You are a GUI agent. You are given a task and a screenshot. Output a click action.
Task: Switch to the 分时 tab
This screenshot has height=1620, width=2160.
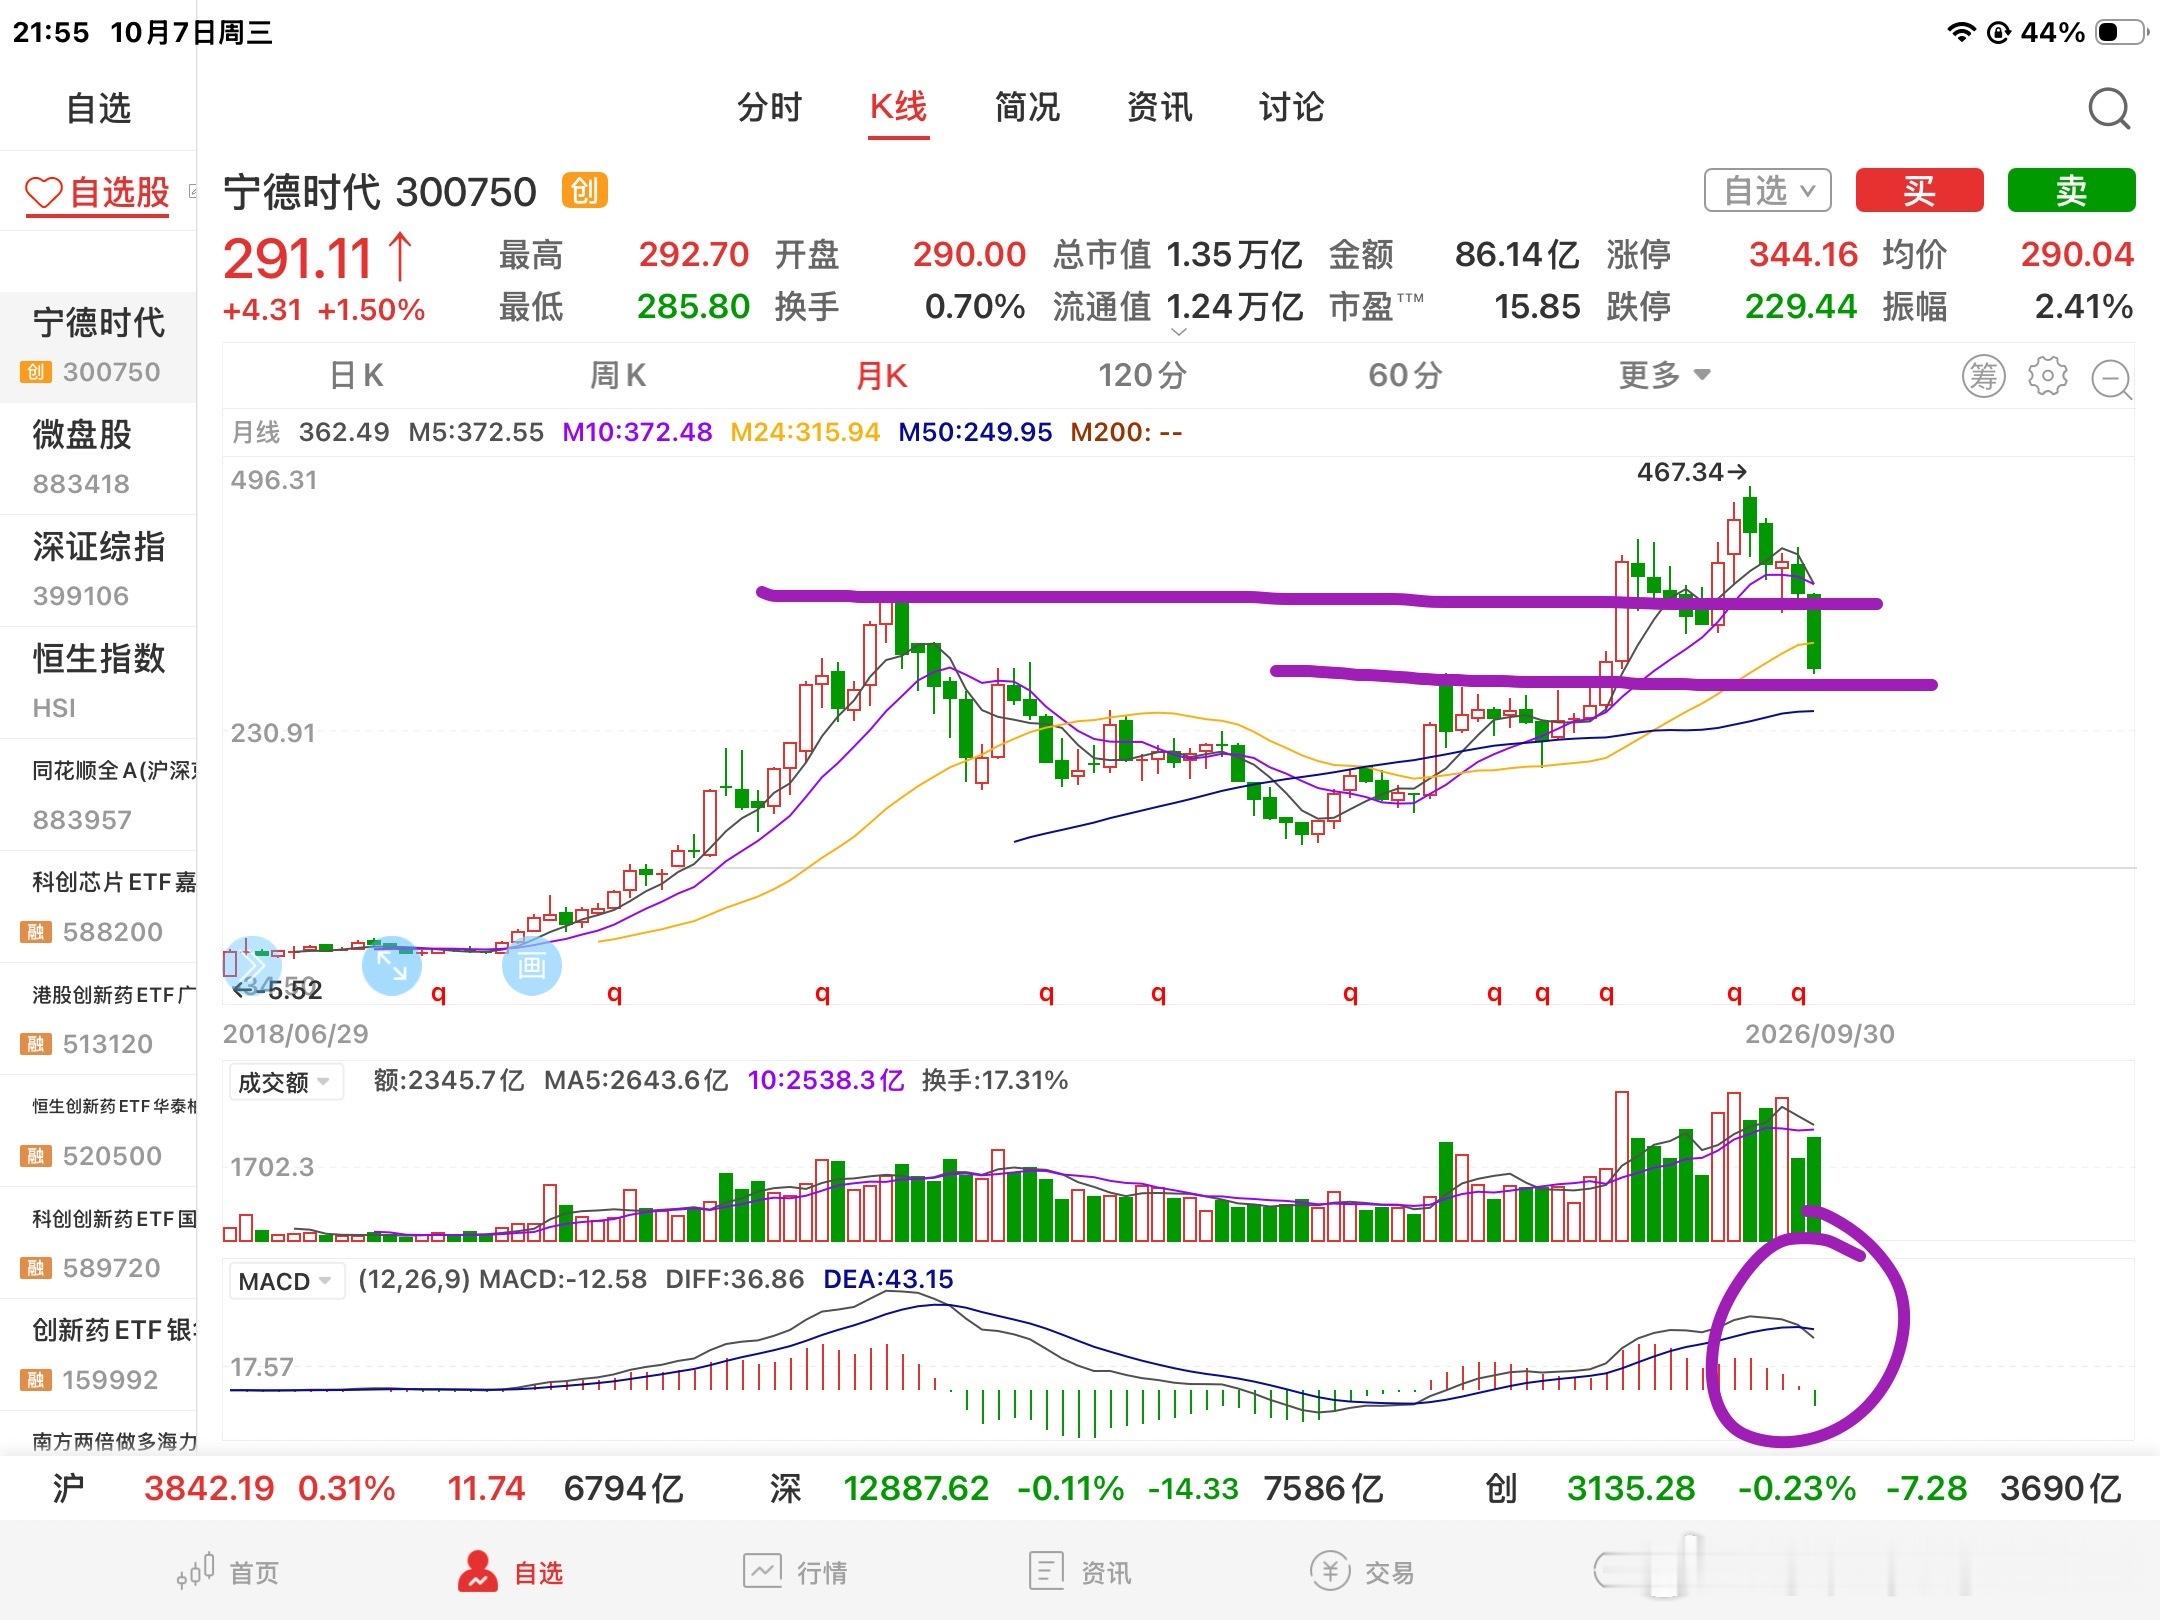click(x=769, y=106)
